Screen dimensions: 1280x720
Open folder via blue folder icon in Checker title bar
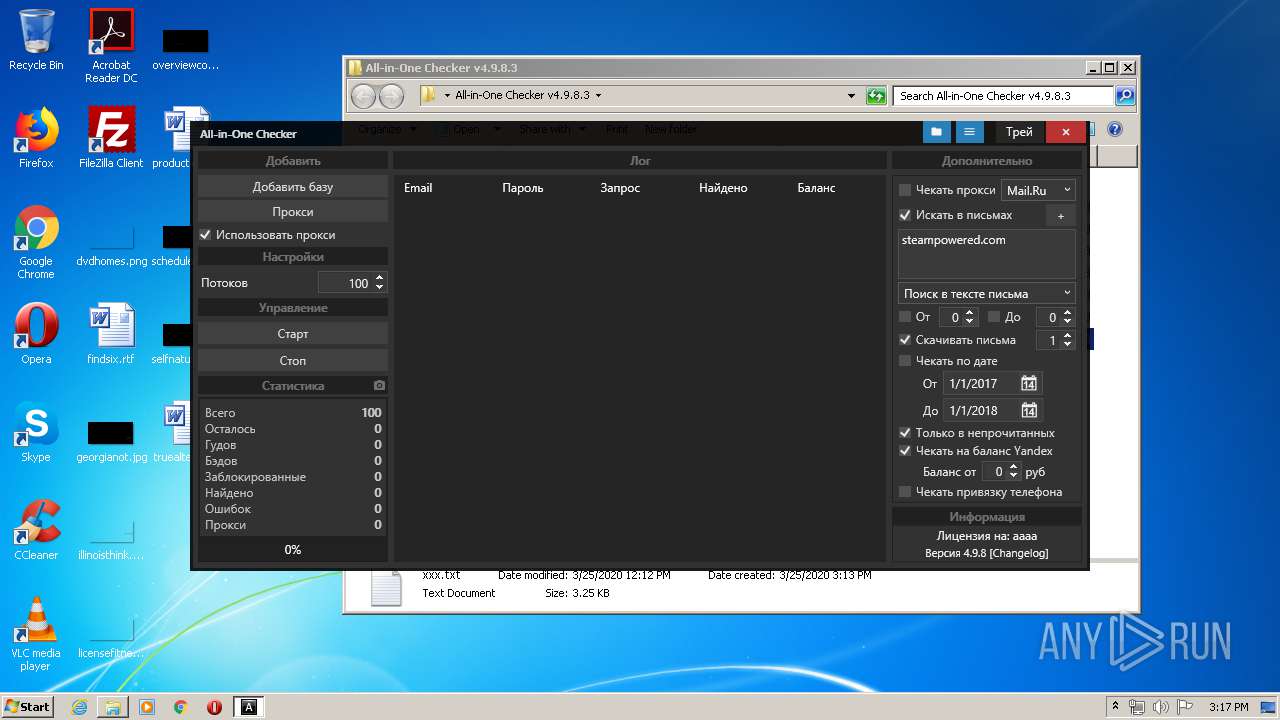[x=937, y=132]
